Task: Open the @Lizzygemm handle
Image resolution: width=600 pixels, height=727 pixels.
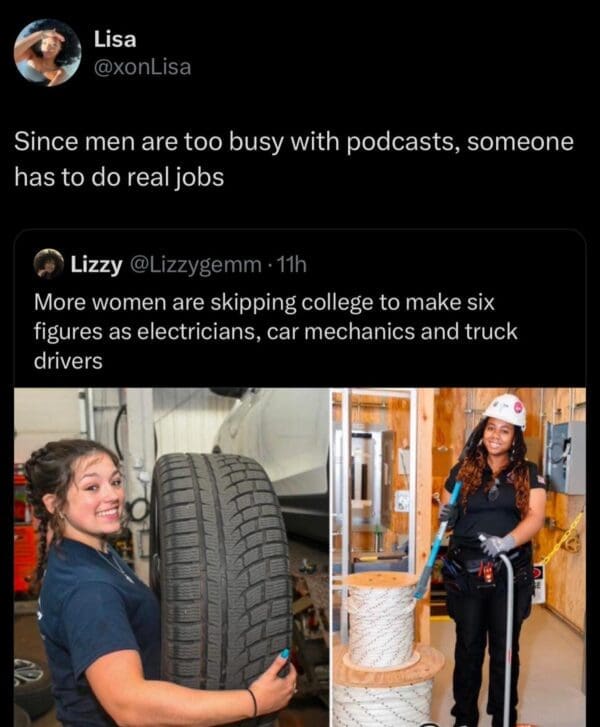Action: (x=197, y=265)
